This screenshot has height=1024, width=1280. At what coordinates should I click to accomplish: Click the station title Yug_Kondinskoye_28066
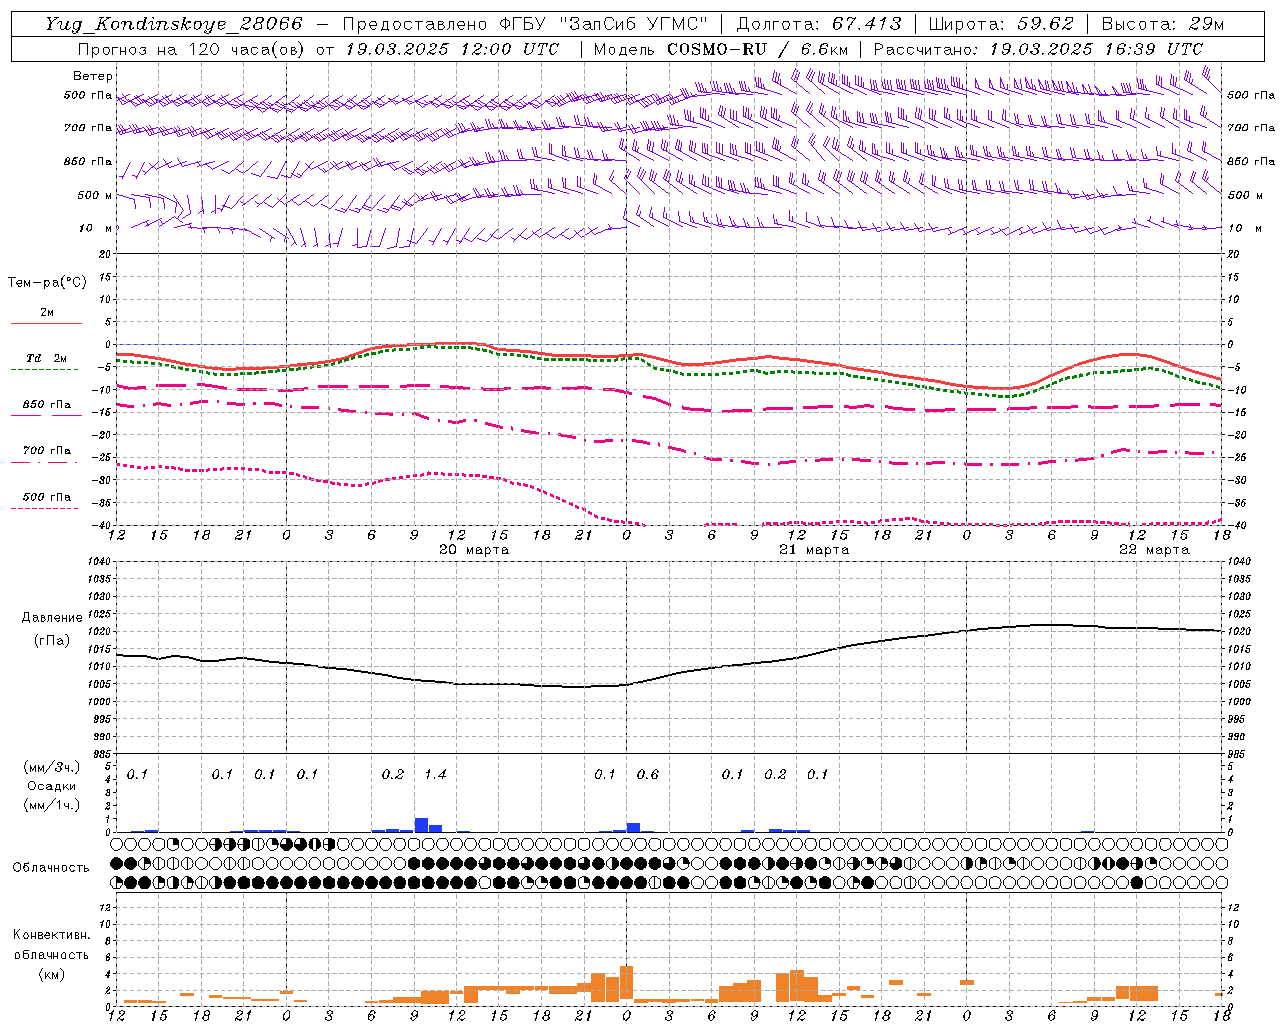pyautogui.click(x=174, y=24)
